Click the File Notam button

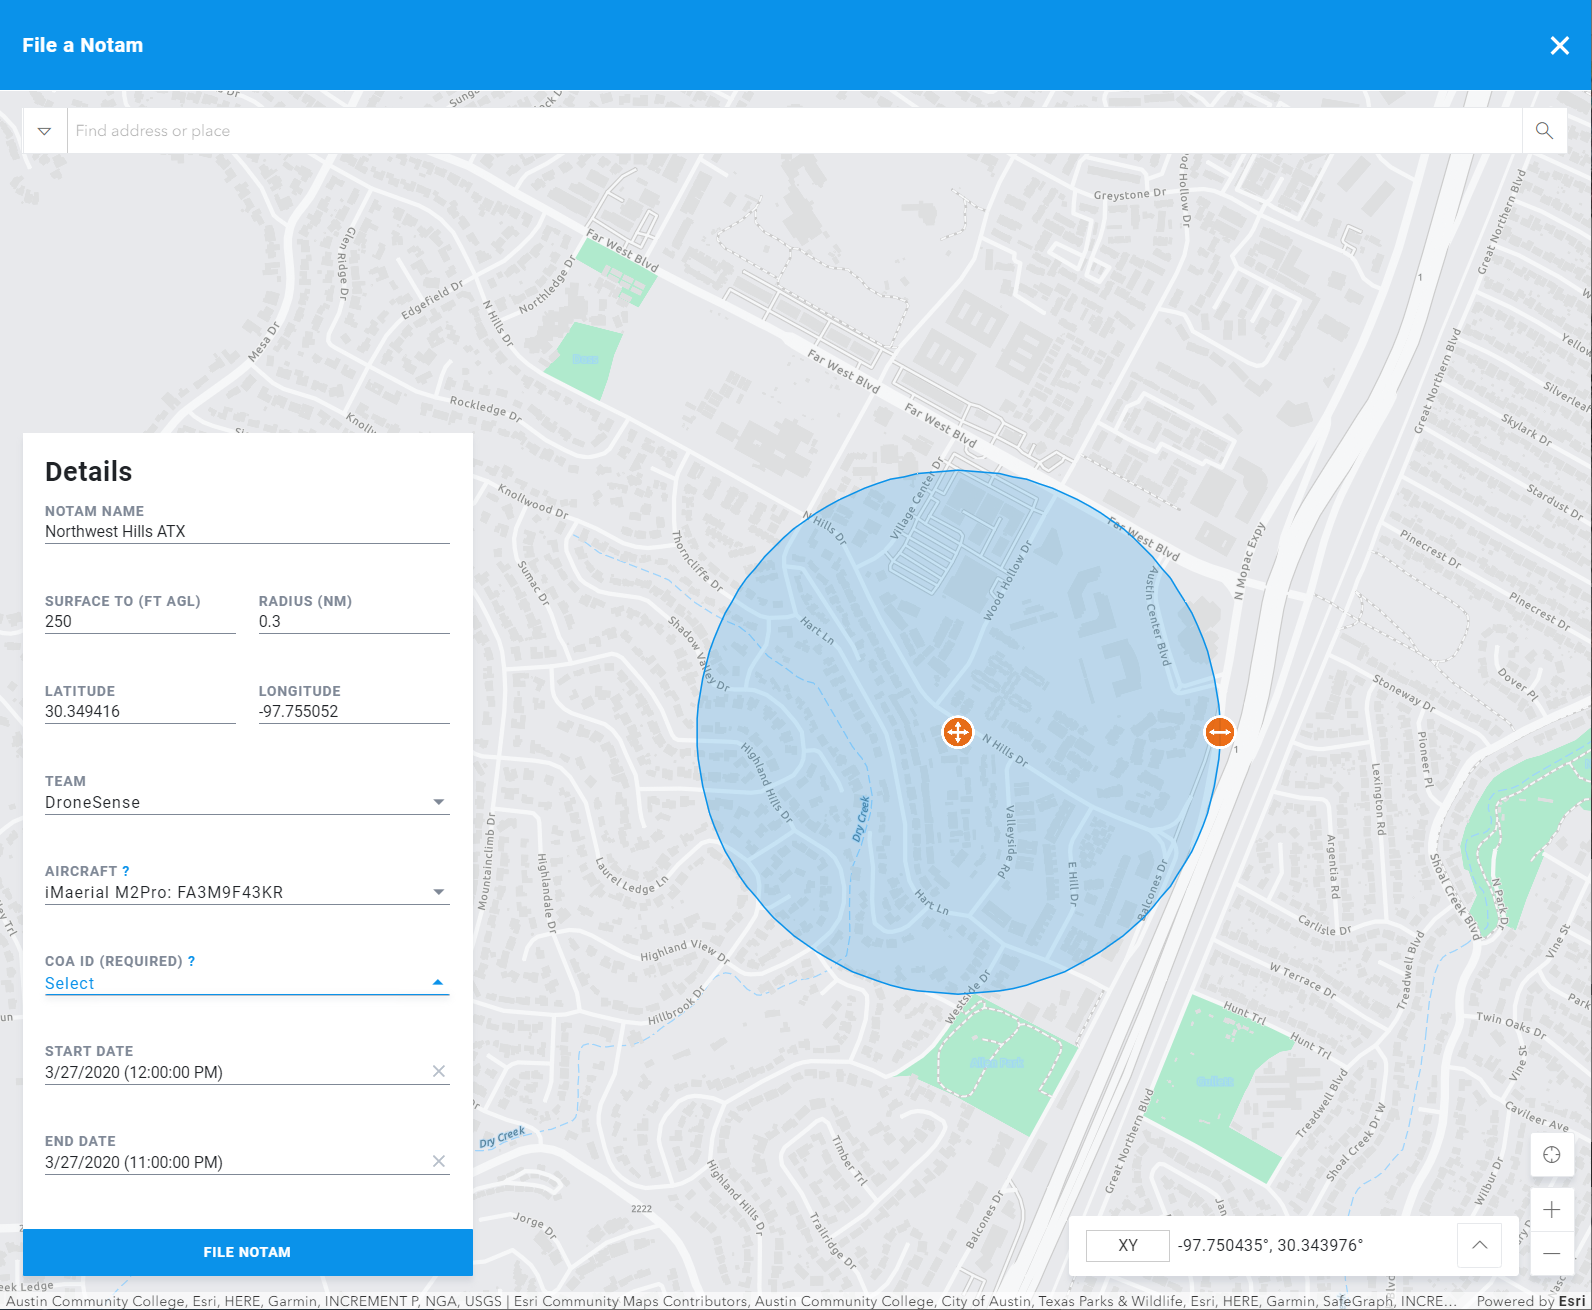[247, 1252]
